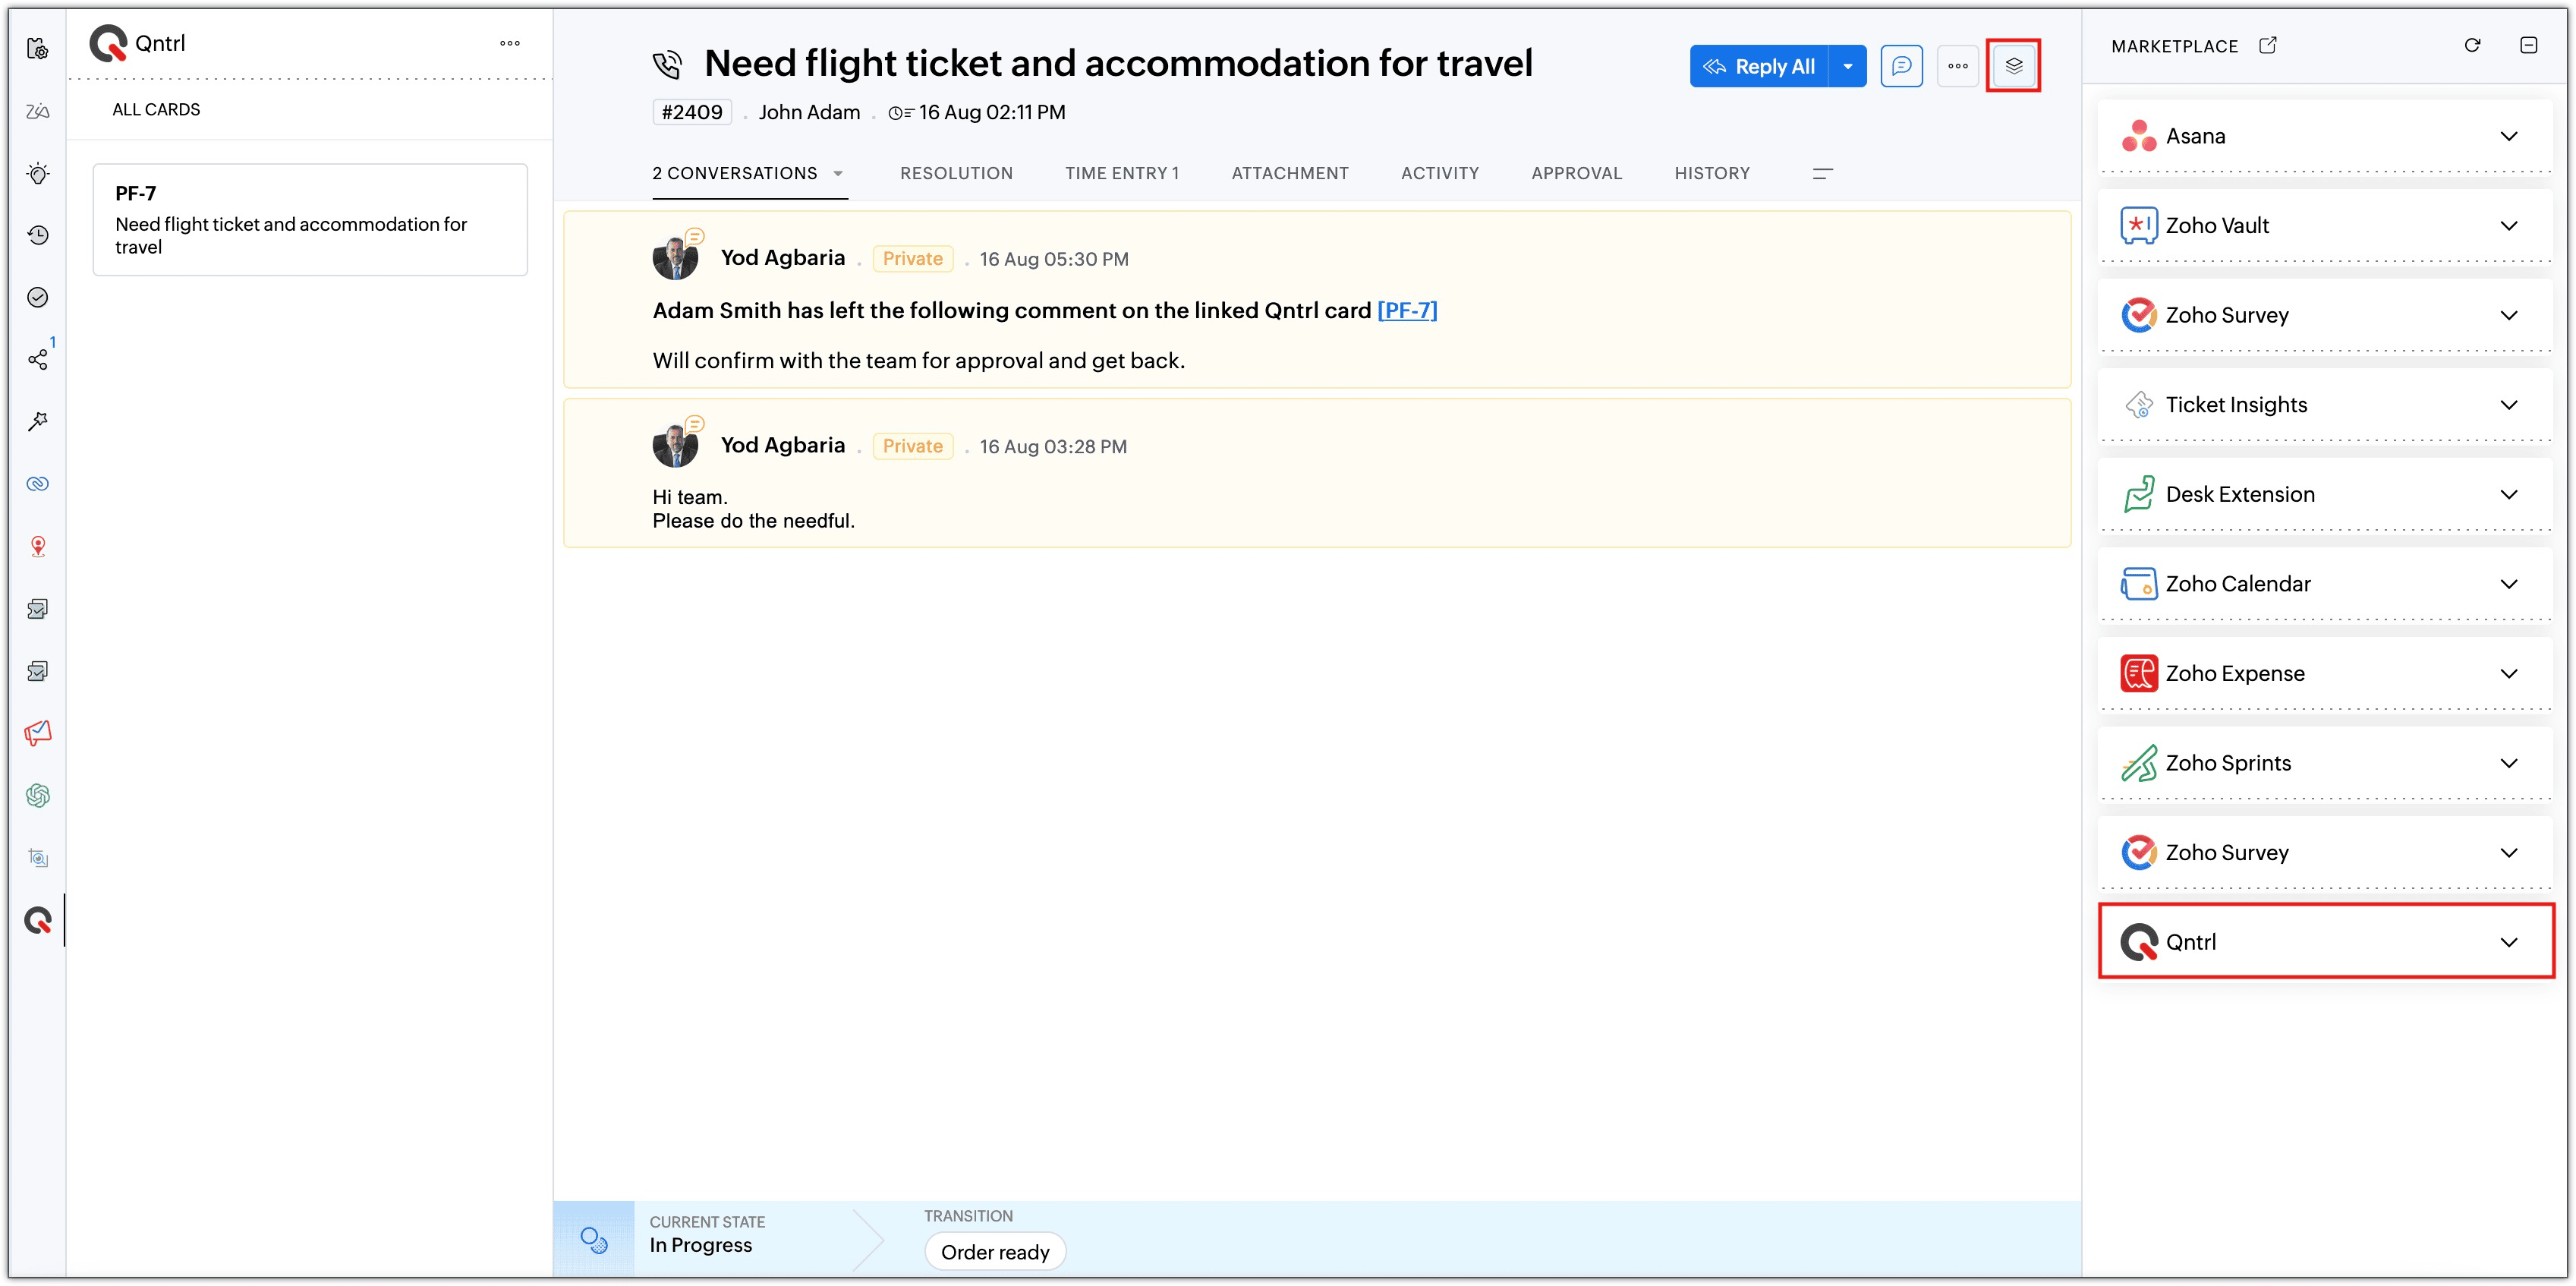Switch to the Resolution tab
The height and width of the screenshot is (1286, 2576).
click(956, 173)
